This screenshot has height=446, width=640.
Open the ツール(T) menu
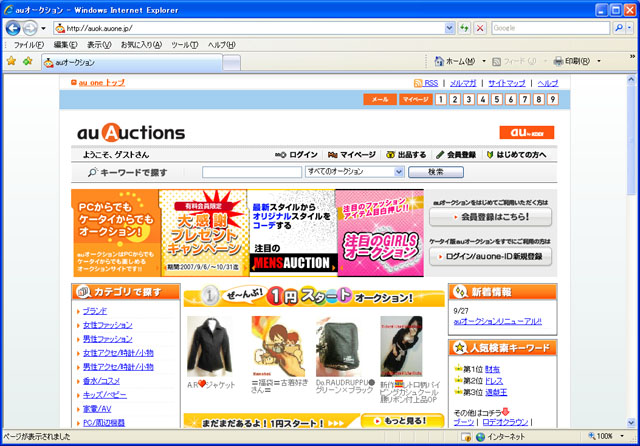tap(184, 44)
